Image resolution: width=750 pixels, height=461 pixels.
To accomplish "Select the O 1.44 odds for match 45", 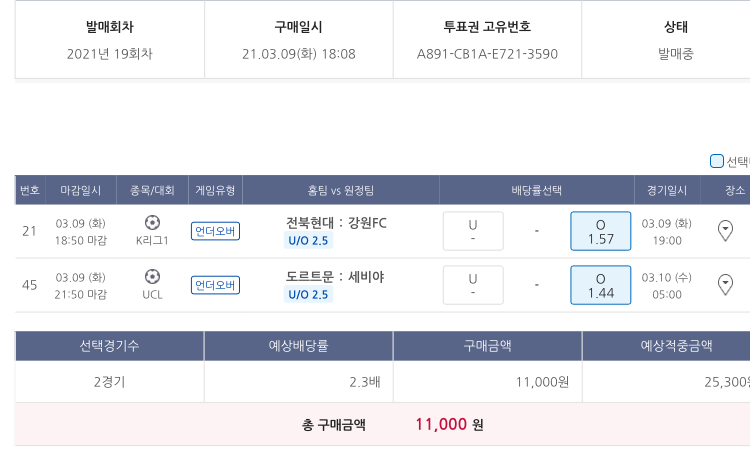I will click(x=600, y=285).
